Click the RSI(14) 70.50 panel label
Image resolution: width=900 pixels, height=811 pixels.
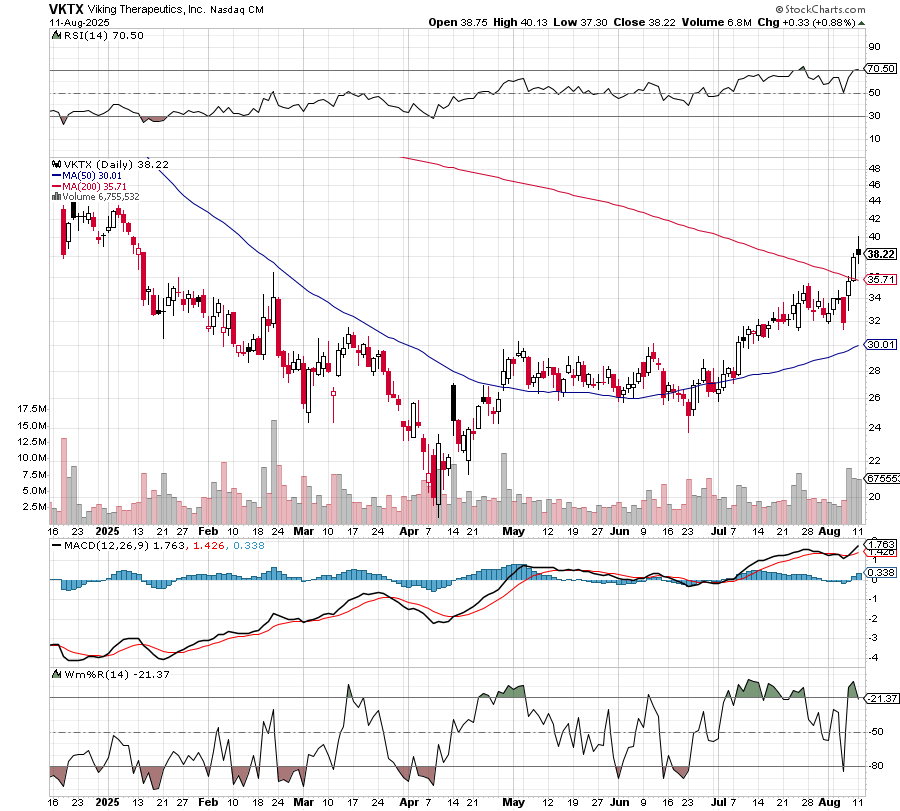103,35
